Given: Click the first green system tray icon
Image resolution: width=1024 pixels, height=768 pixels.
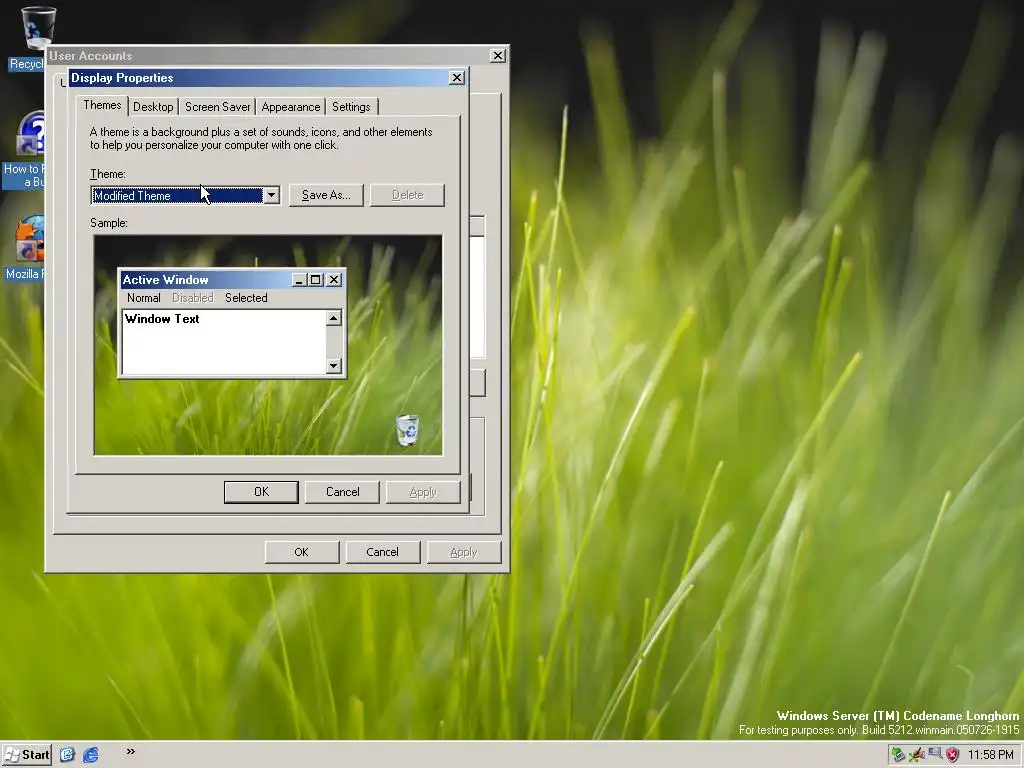Looking at the screenshot, I should 899,755.
